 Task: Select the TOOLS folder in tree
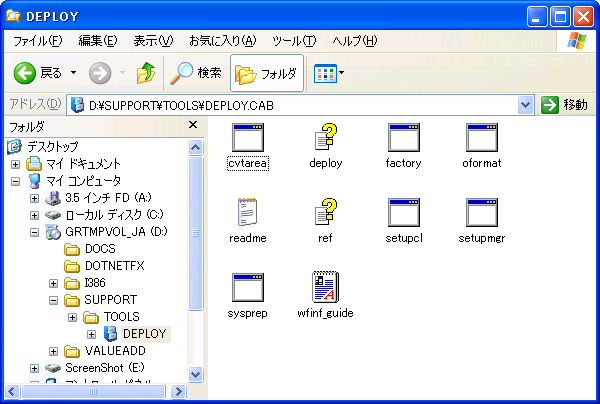(121, 317)
